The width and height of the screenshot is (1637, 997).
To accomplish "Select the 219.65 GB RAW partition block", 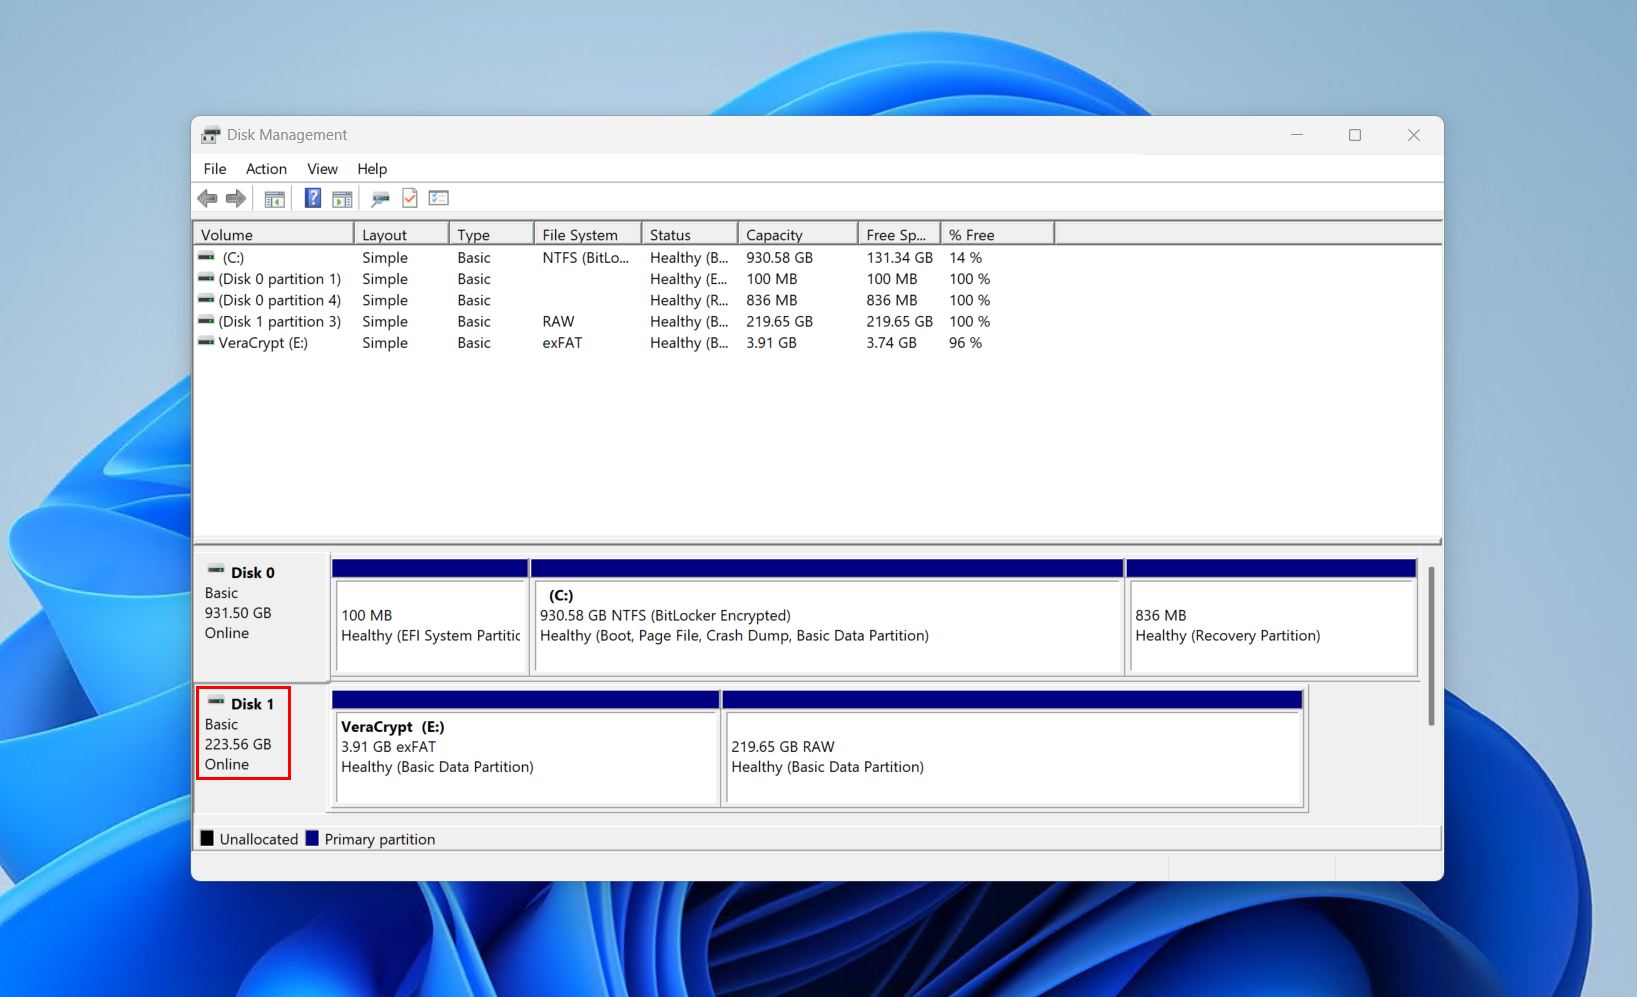I will [x=1014, y=748].
